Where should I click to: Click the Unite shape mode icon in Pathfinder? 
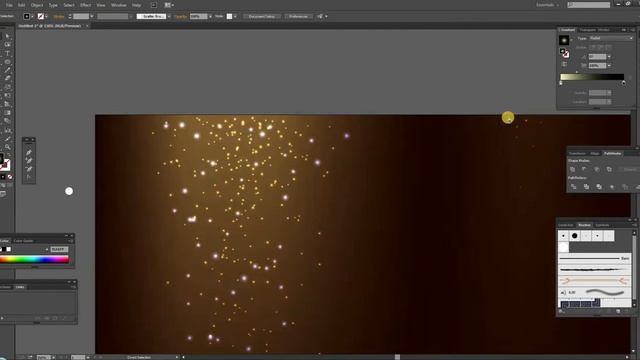[x=572, y=169]
